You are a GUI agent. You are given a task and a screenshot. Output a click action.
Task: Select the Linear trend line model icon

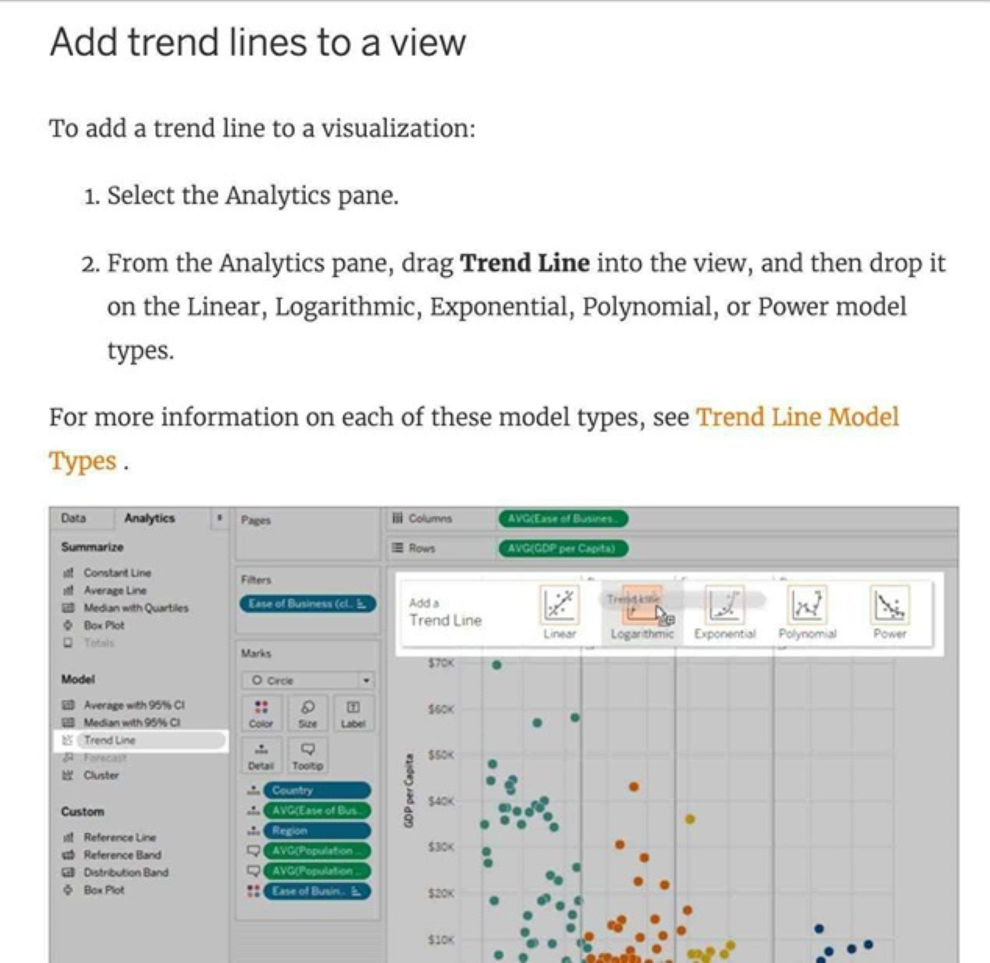560,605
